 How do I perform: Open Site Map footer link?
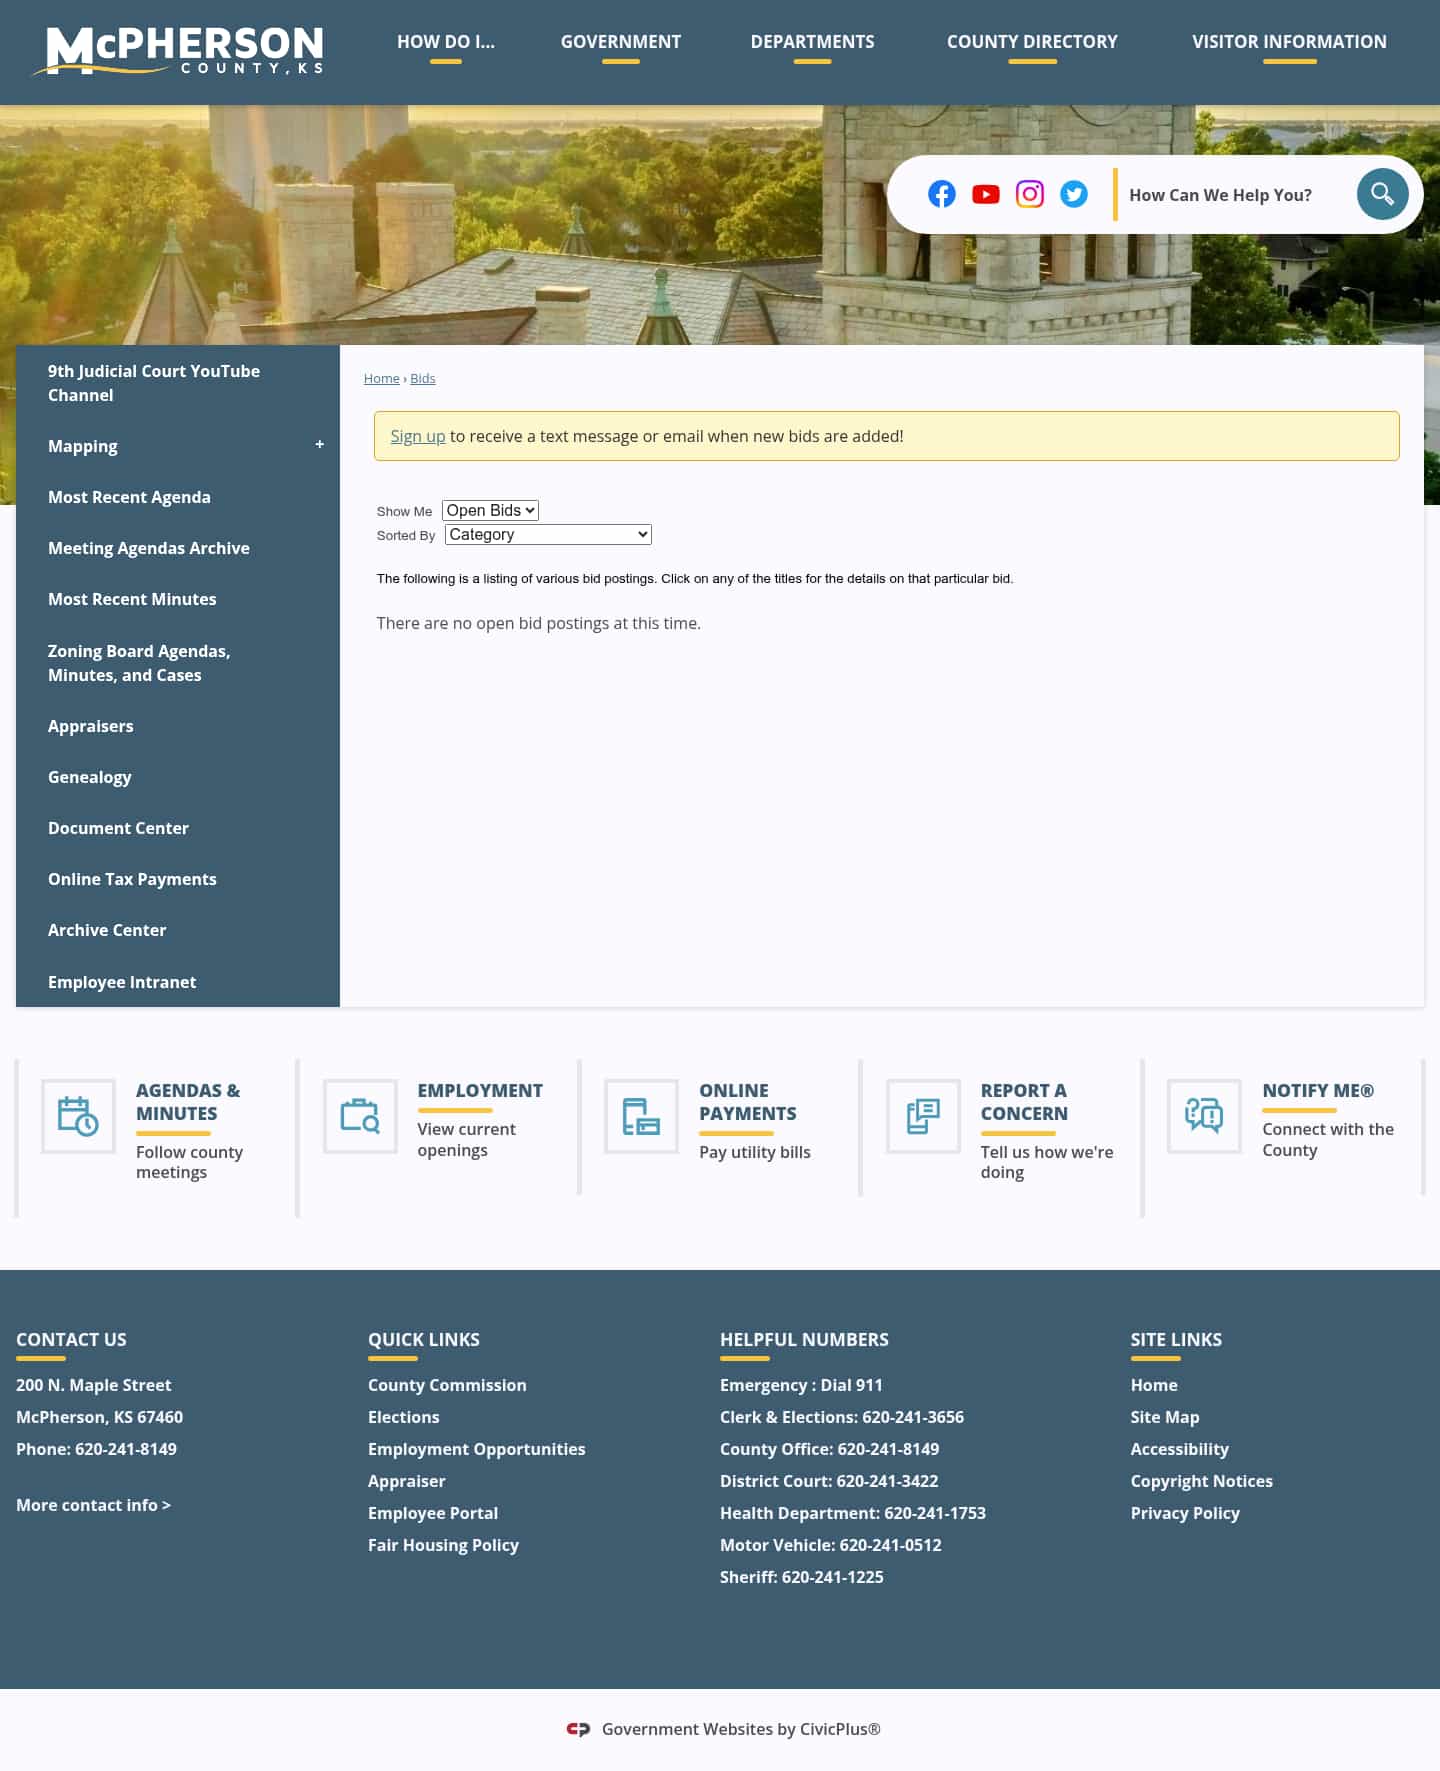pos(1165,1417)
